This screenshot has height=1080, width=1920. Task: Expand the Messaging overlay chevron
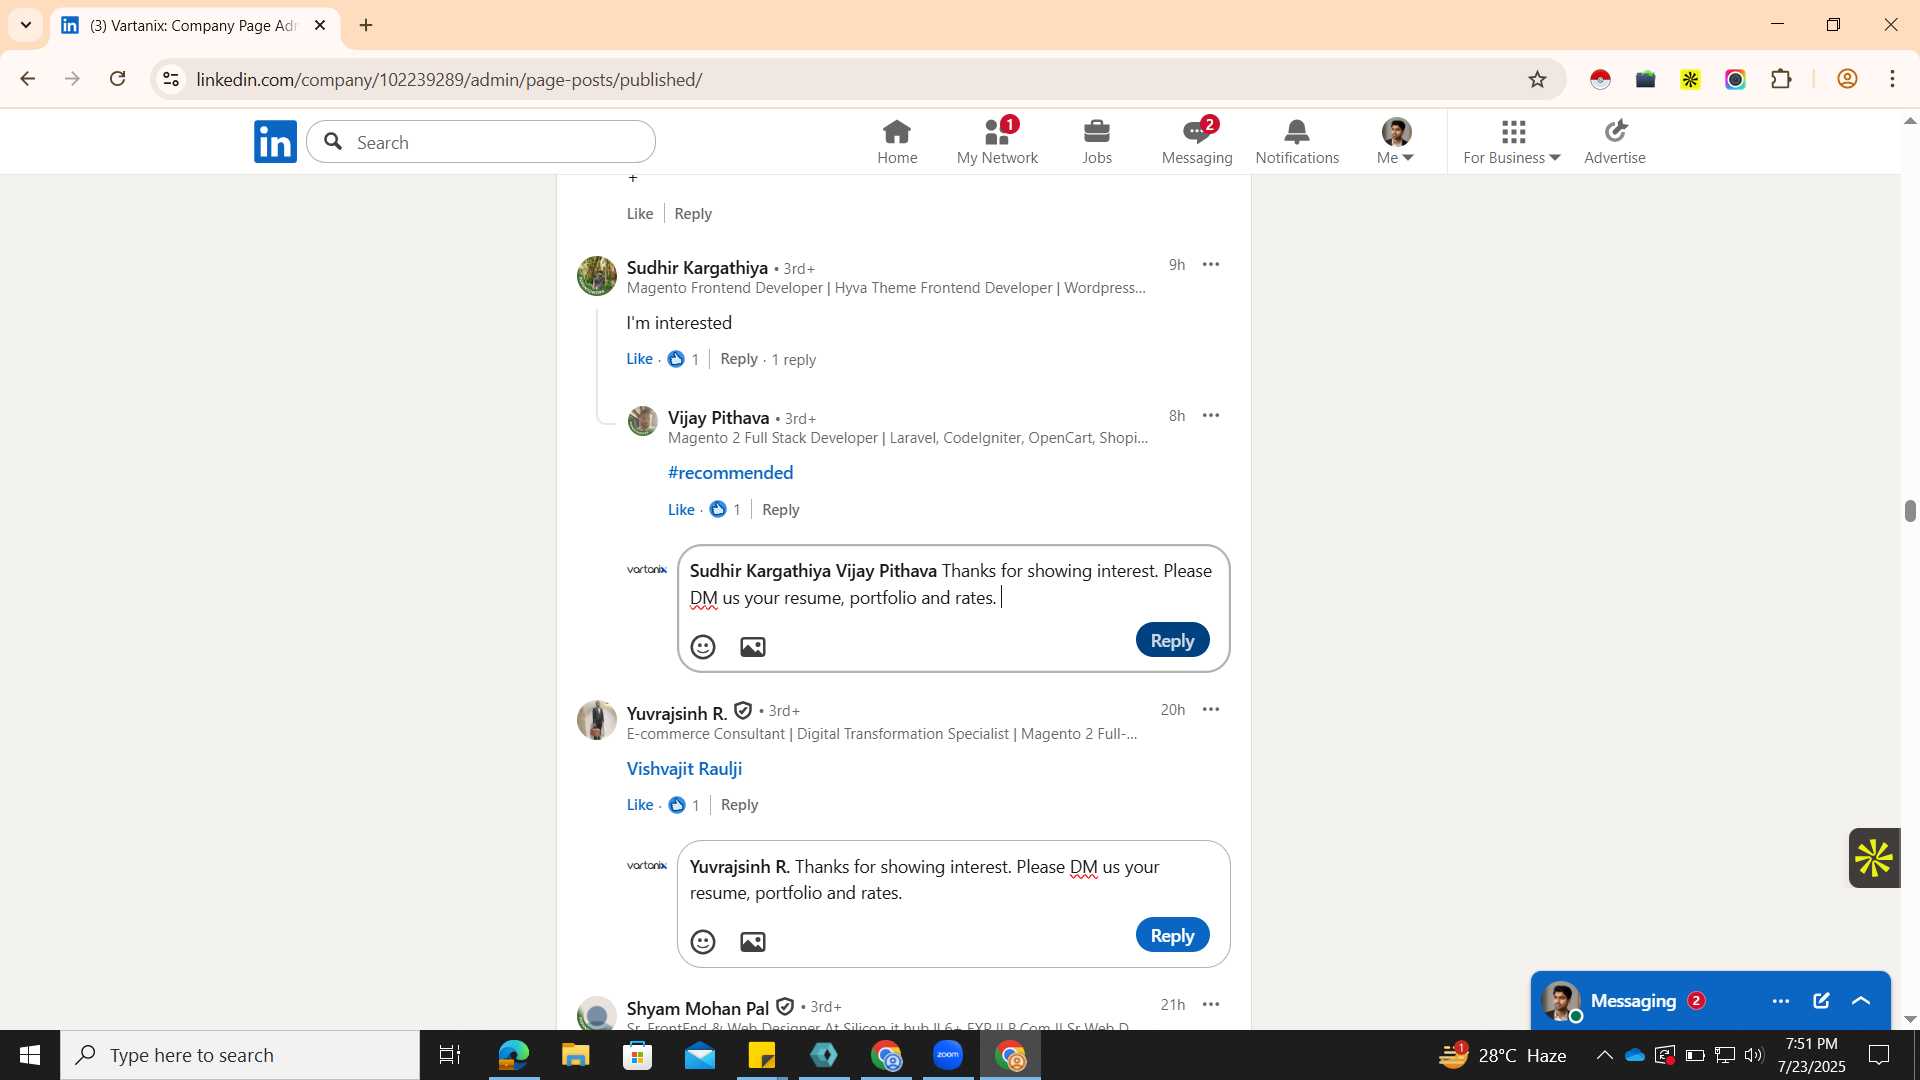coord(1861,1001)
